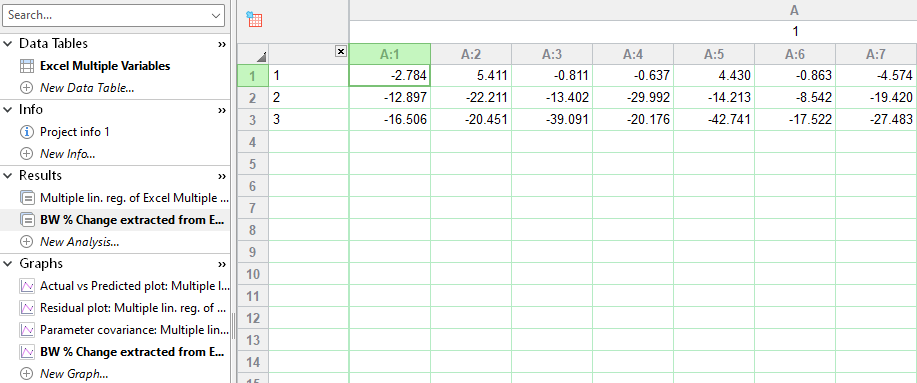Start a New Analysis
917x383 pixels.
coord(80,242)
